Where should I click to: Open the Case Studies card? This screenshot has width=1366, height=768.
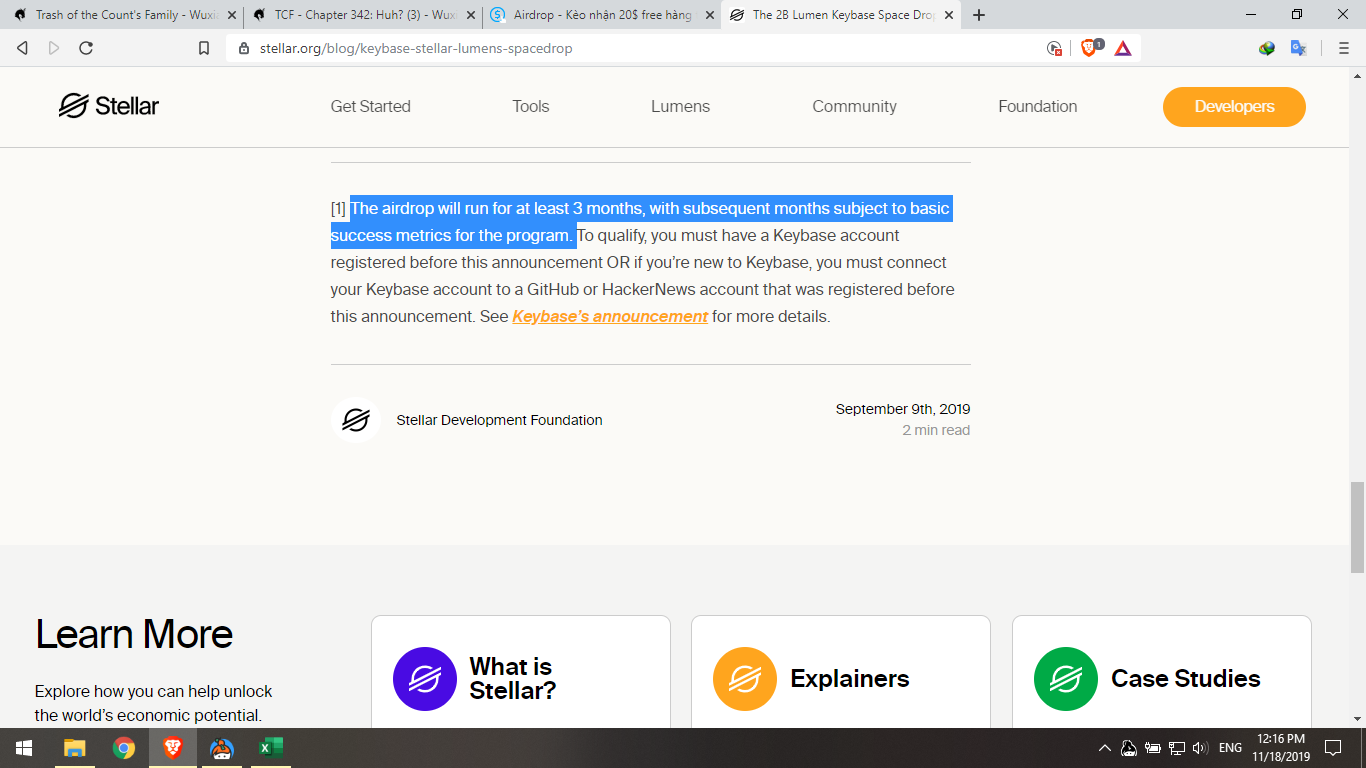pos(1162,672)
